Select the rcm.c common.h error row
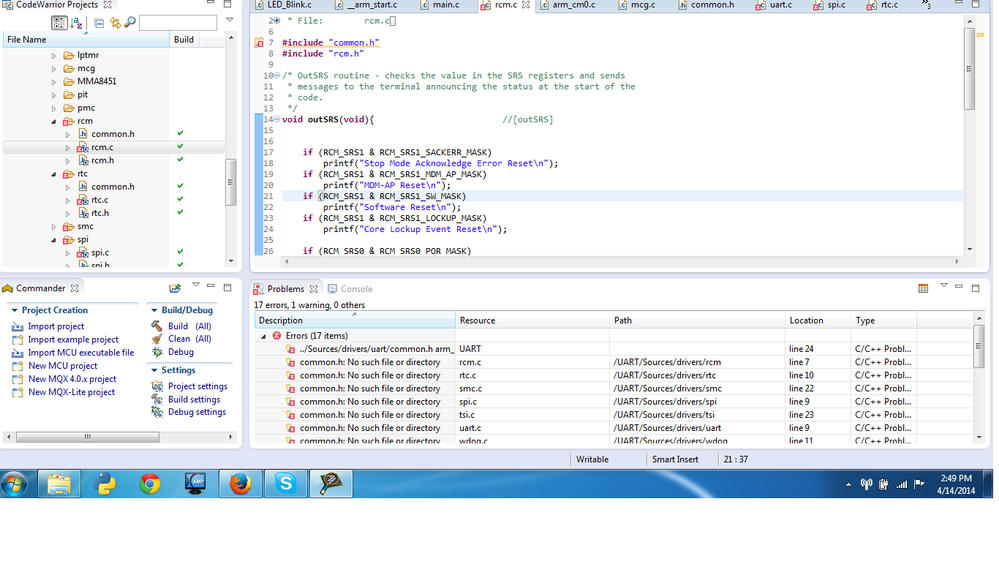The image size is (999, 562). (x=615, y=362)
